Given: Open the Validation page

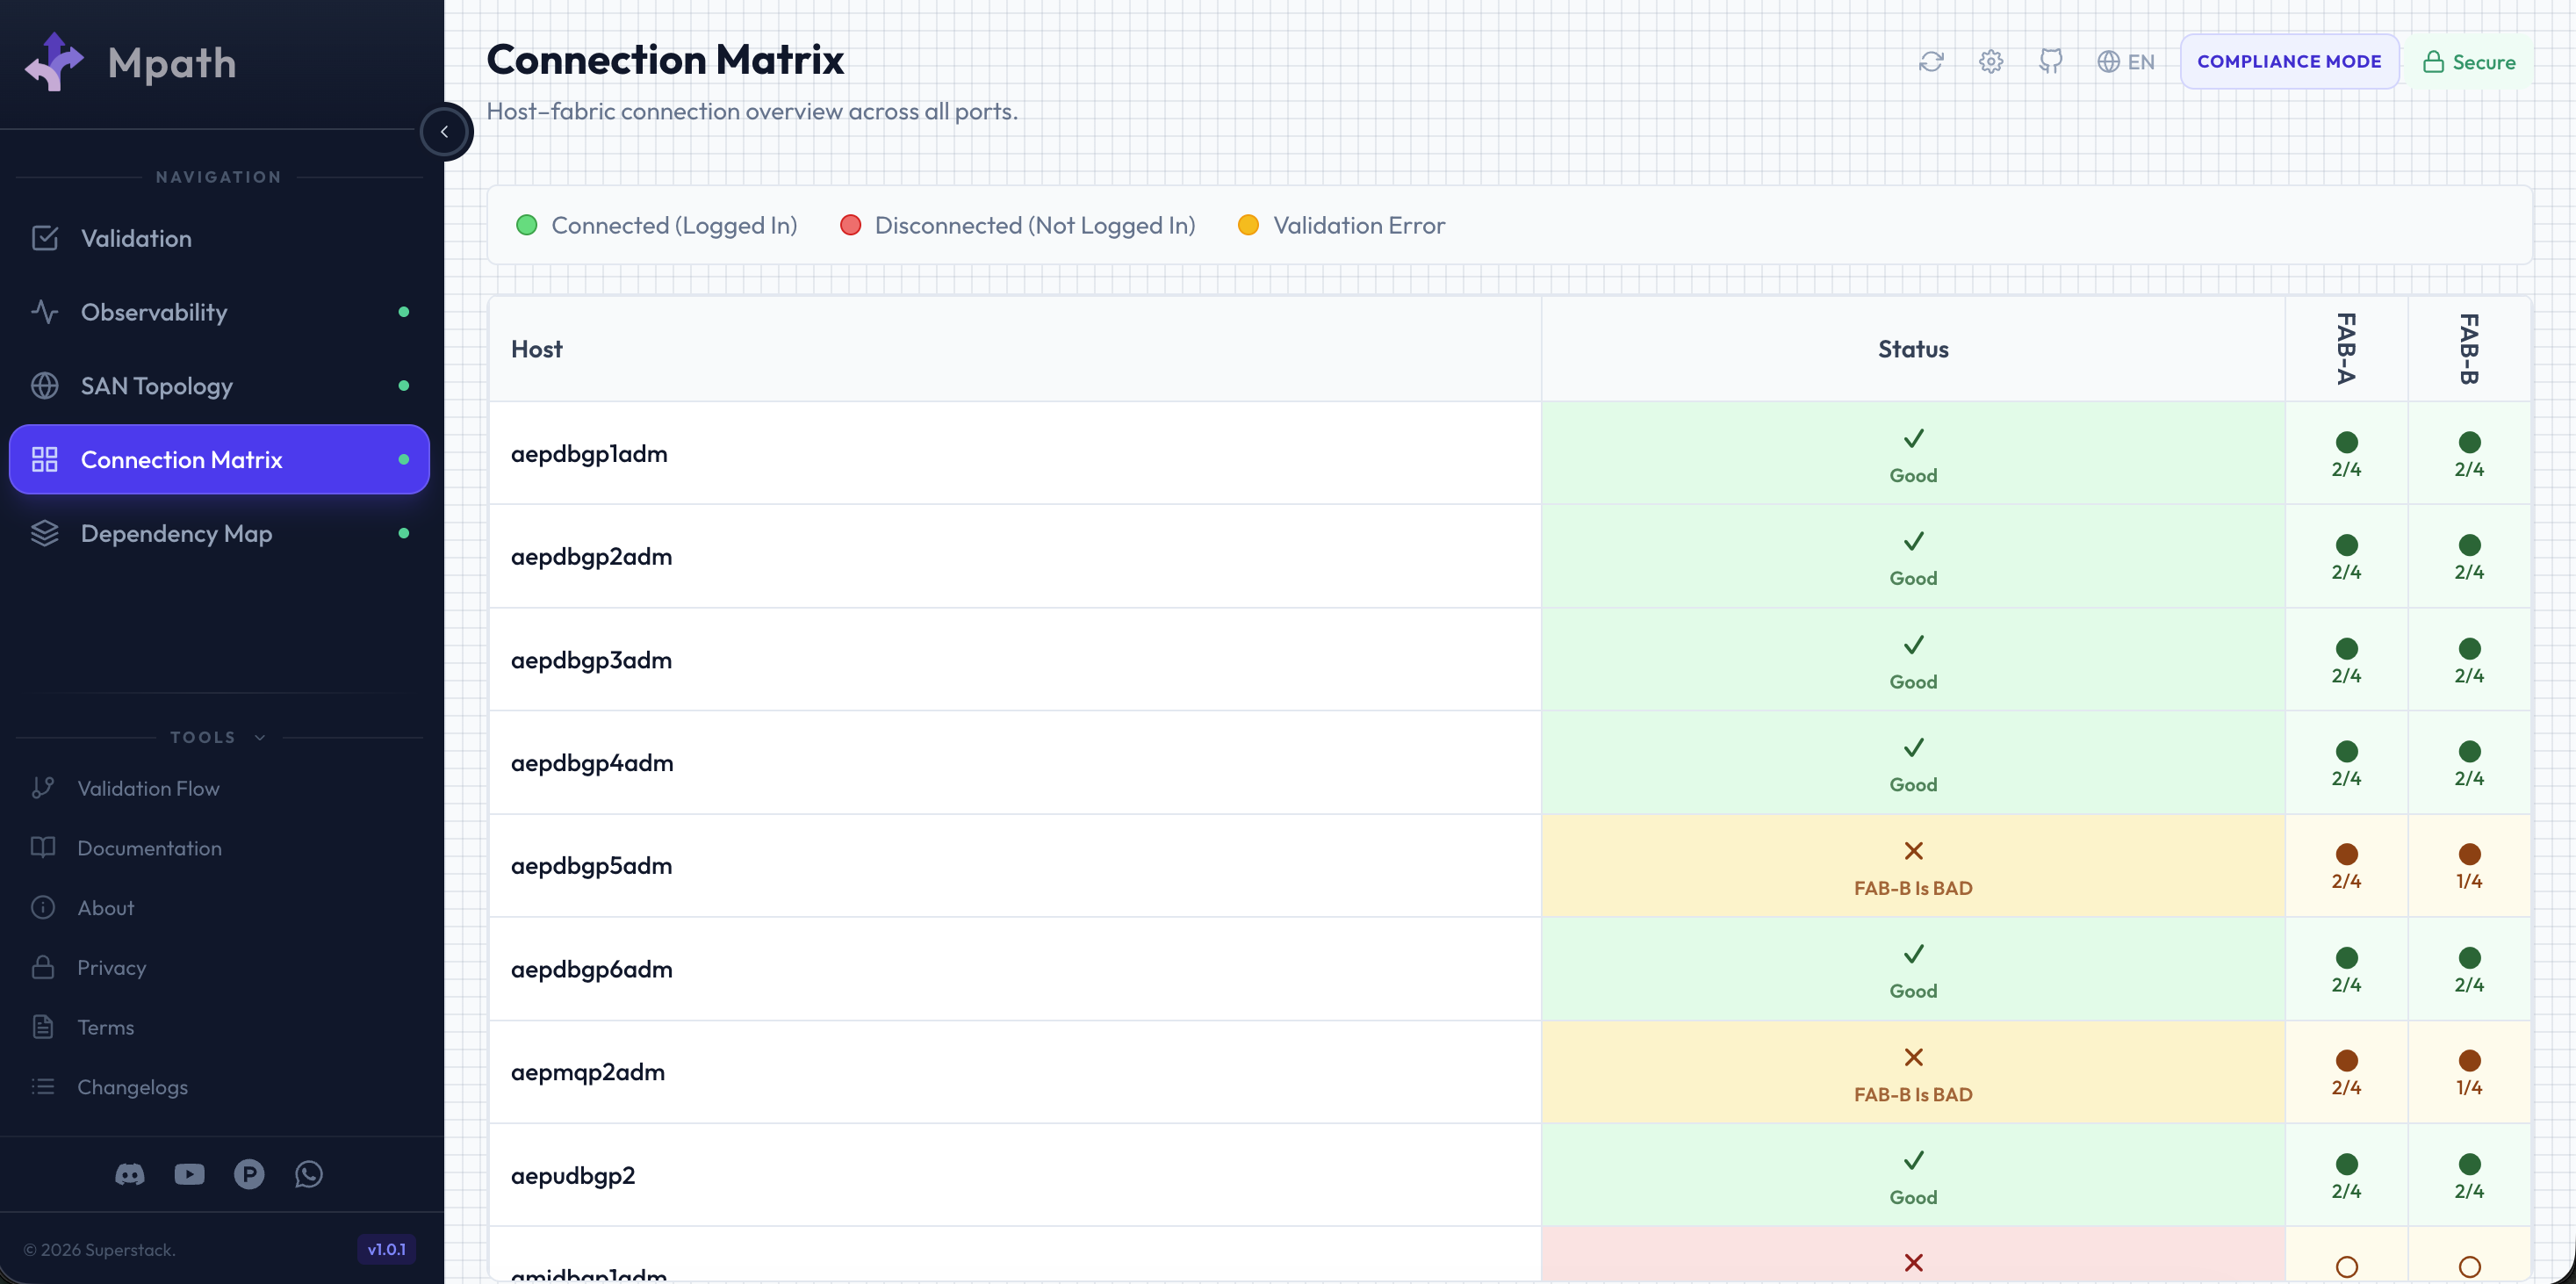Looking at the screenshot, I should pyautogui.click(x=219, y=238).
